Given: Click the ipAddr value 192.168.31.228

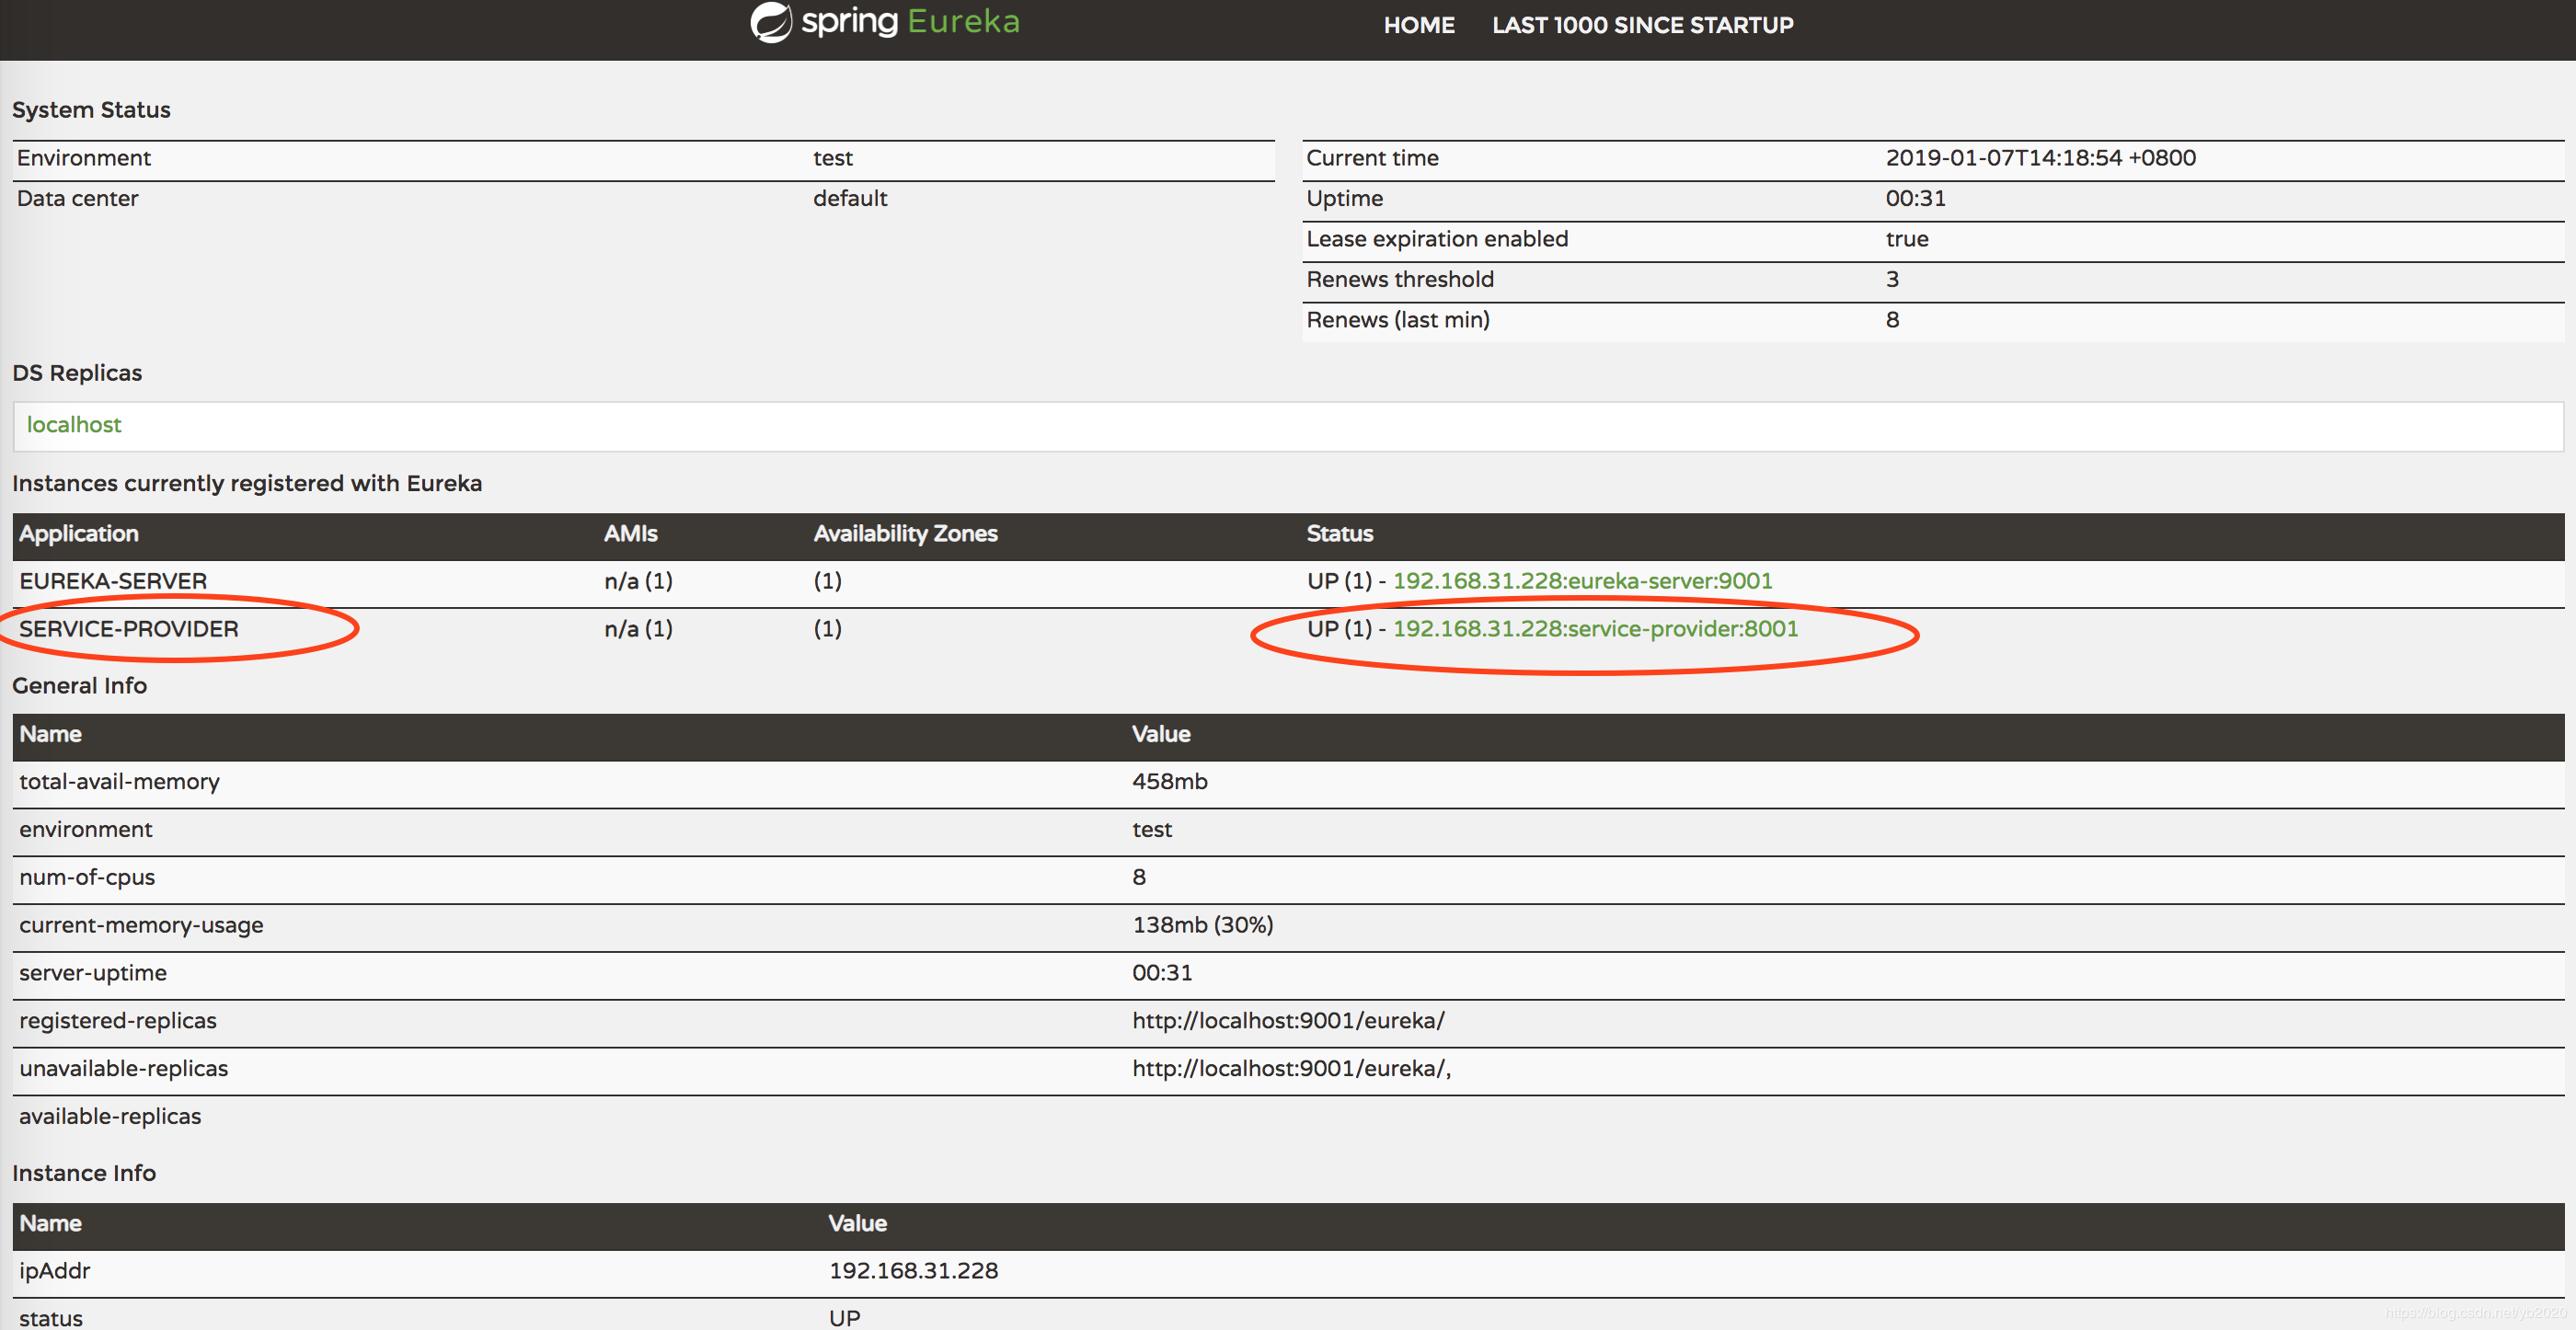Looking at the screenshot, I should tap(913, 1271).
